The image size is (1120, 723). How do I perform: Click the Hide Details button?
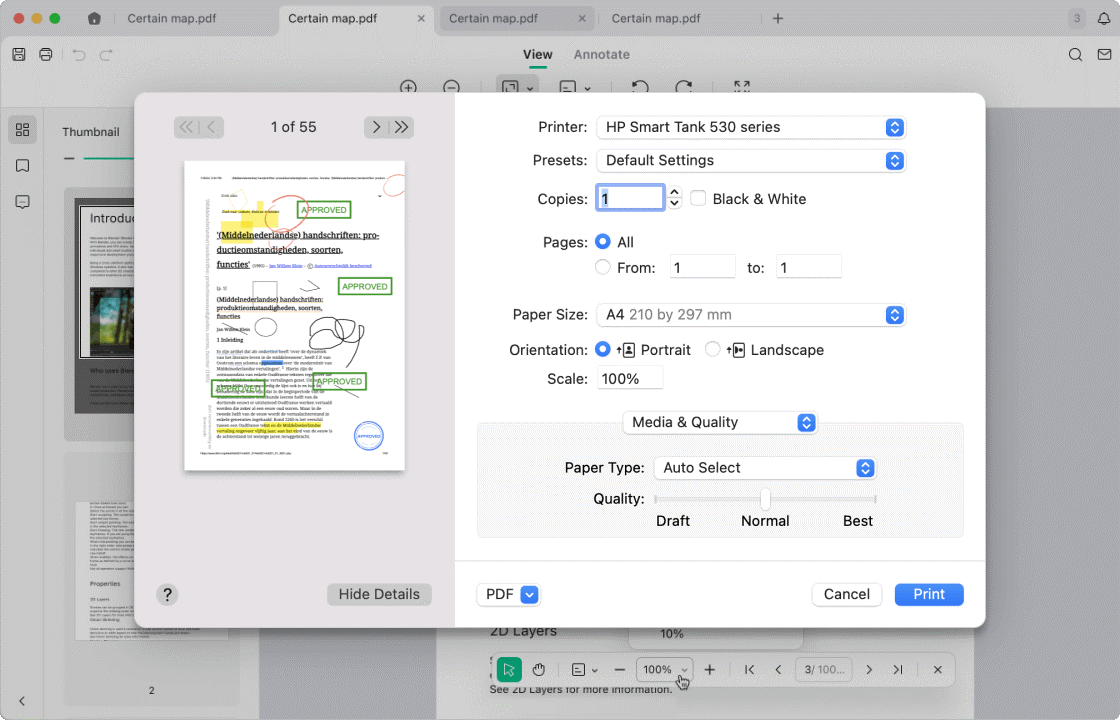pos(379,594)
